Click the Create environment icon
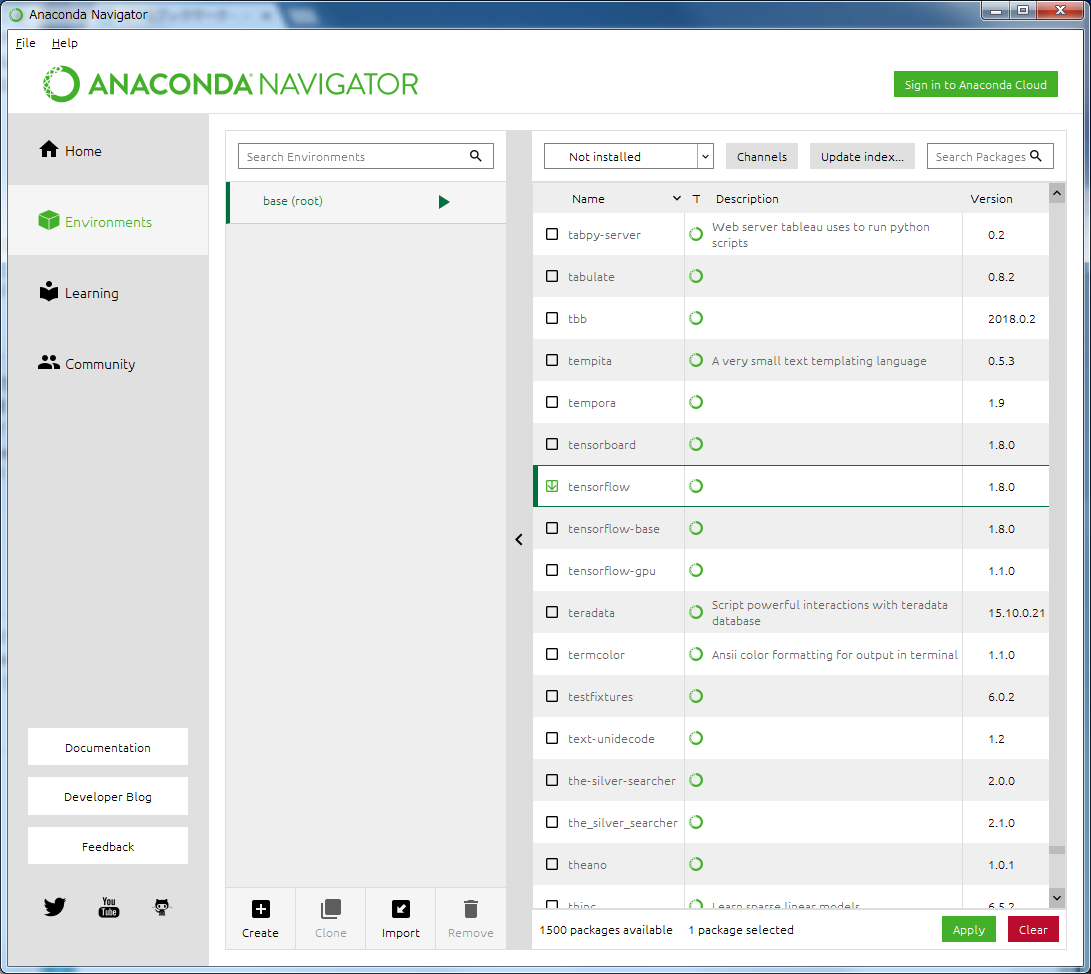The image size is (1091, 974). click(260, 909)
